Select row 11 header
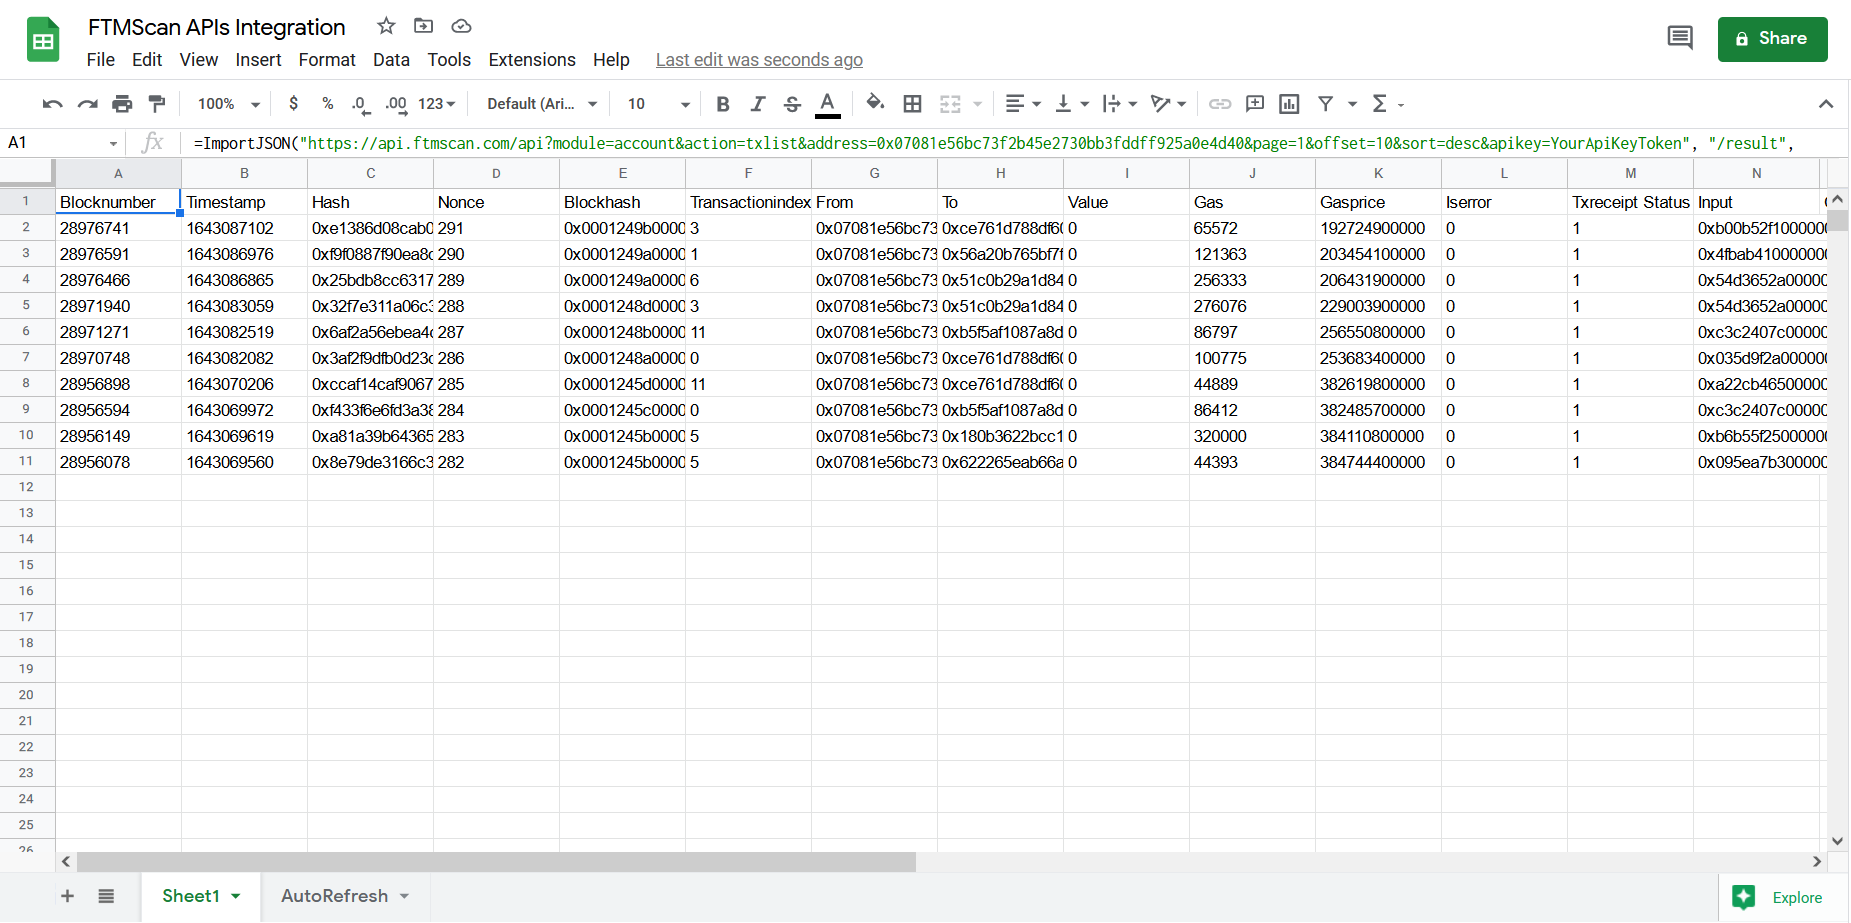Image resolution: width=1851 pixels, height=923 pixels. (27, 461)
